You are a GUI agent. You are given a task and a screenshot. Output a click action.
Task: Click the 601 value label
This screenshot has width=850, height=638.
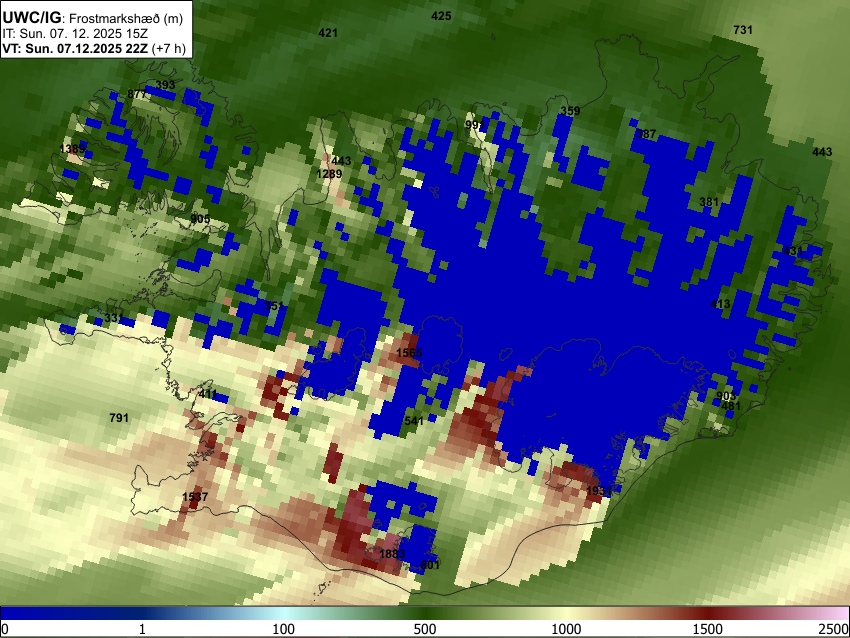(430, 565)
